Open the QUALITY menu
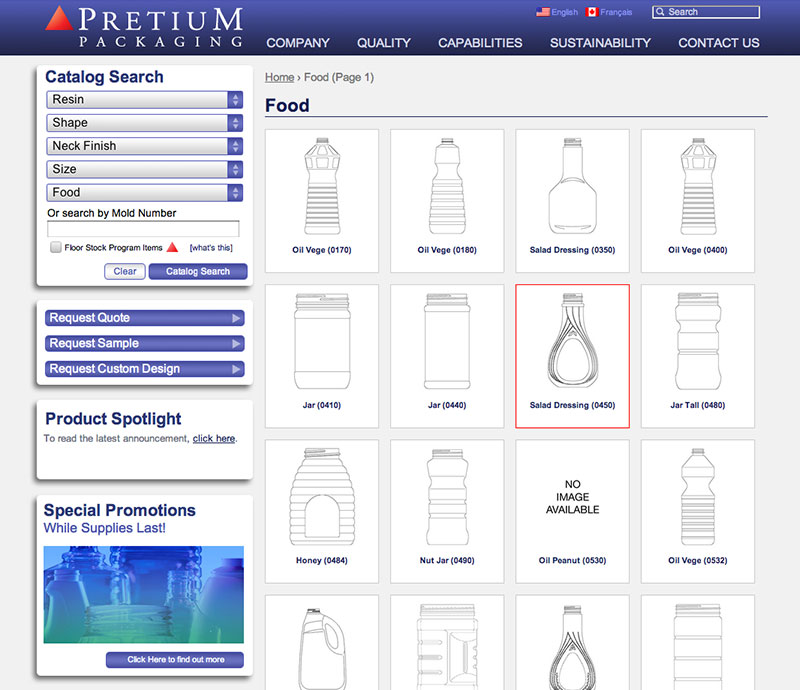 click(384, 43)
